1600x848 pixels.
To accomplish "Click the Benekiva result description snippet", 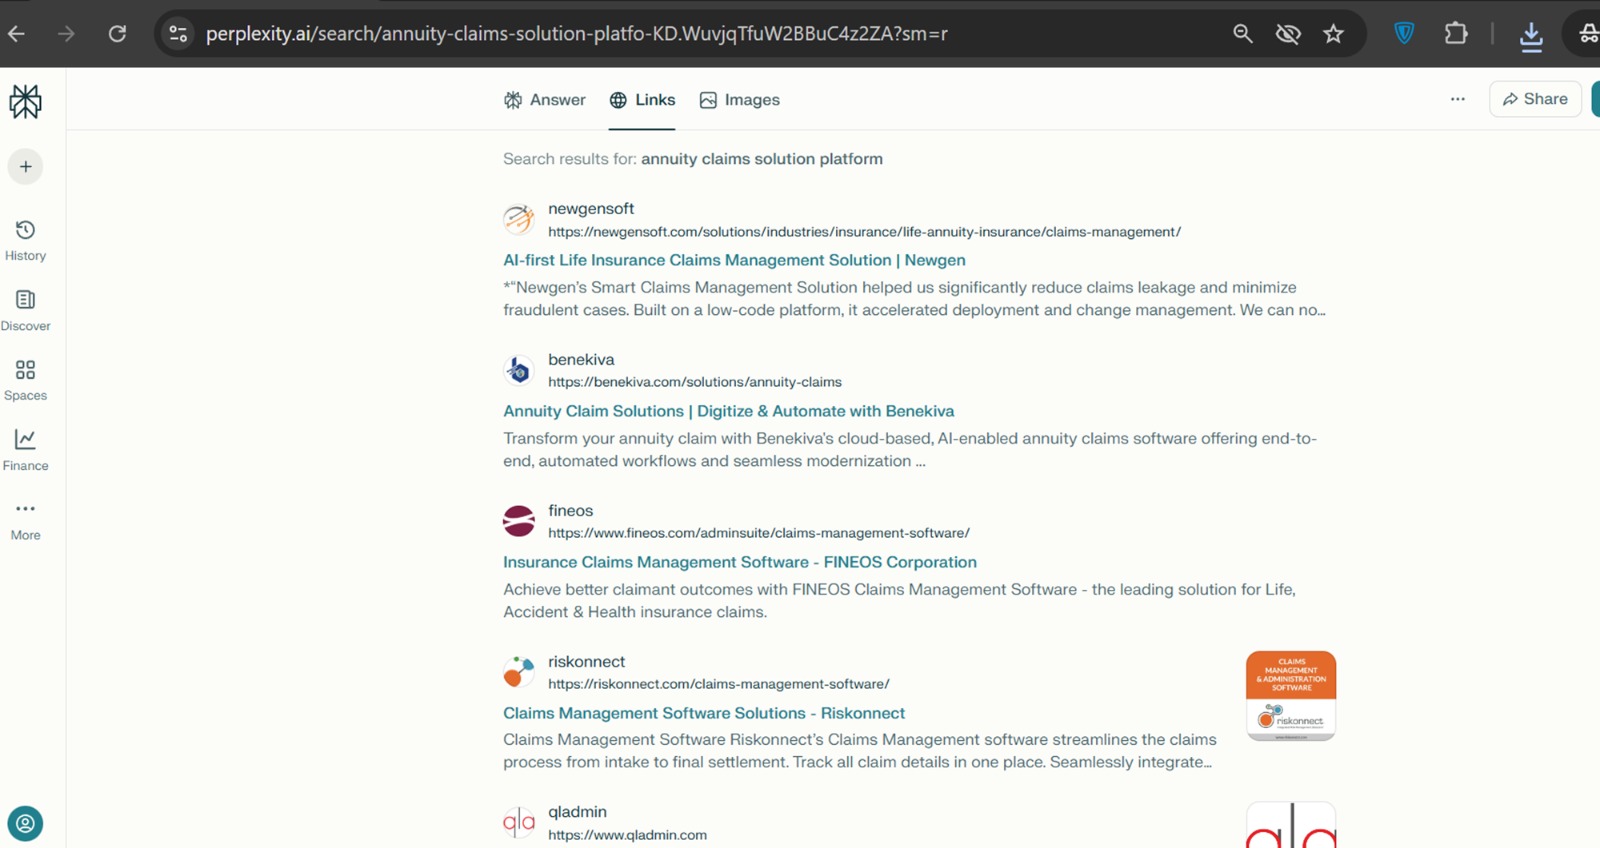I will (x=910, y=450).
